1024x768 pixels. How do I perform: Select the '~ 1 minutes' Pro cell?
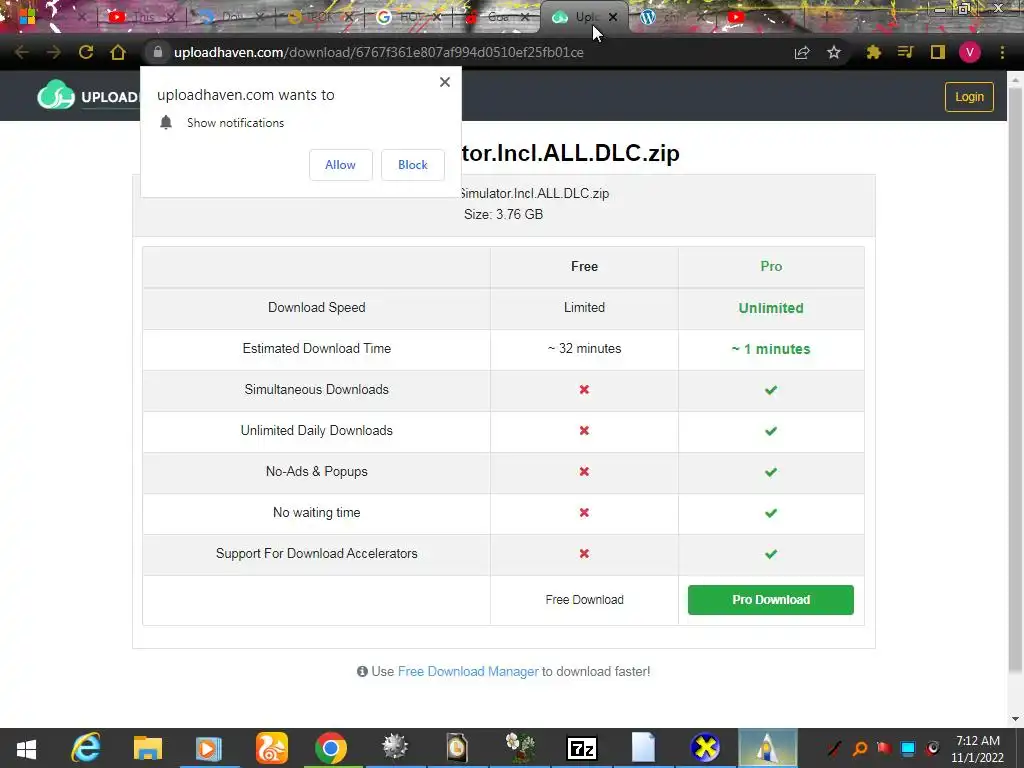click(771, 349)
